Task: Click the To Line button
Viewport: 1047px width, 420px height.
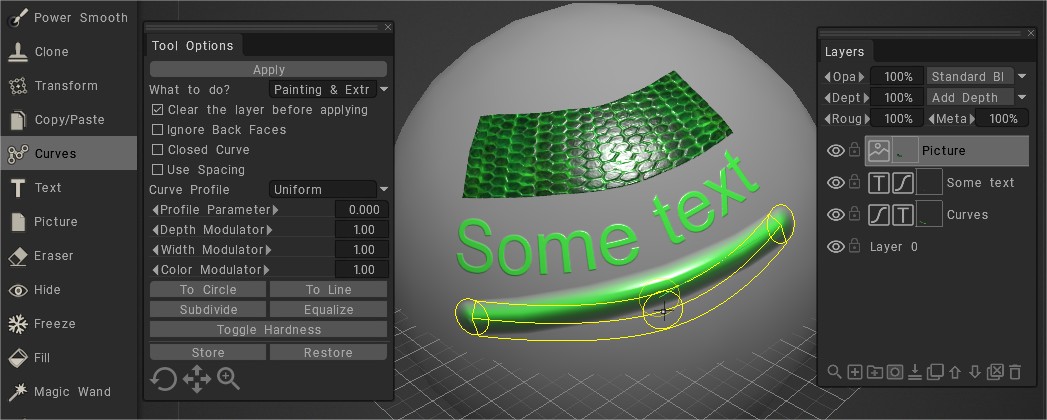Action: (329, 290)
